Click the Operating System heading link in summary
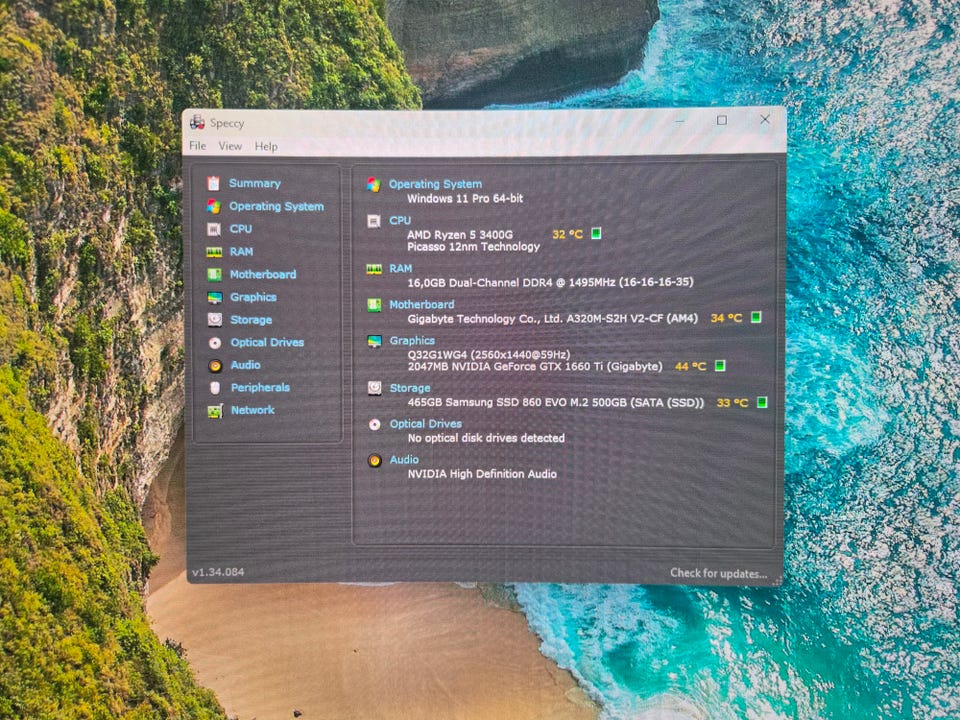 [435, 184]
